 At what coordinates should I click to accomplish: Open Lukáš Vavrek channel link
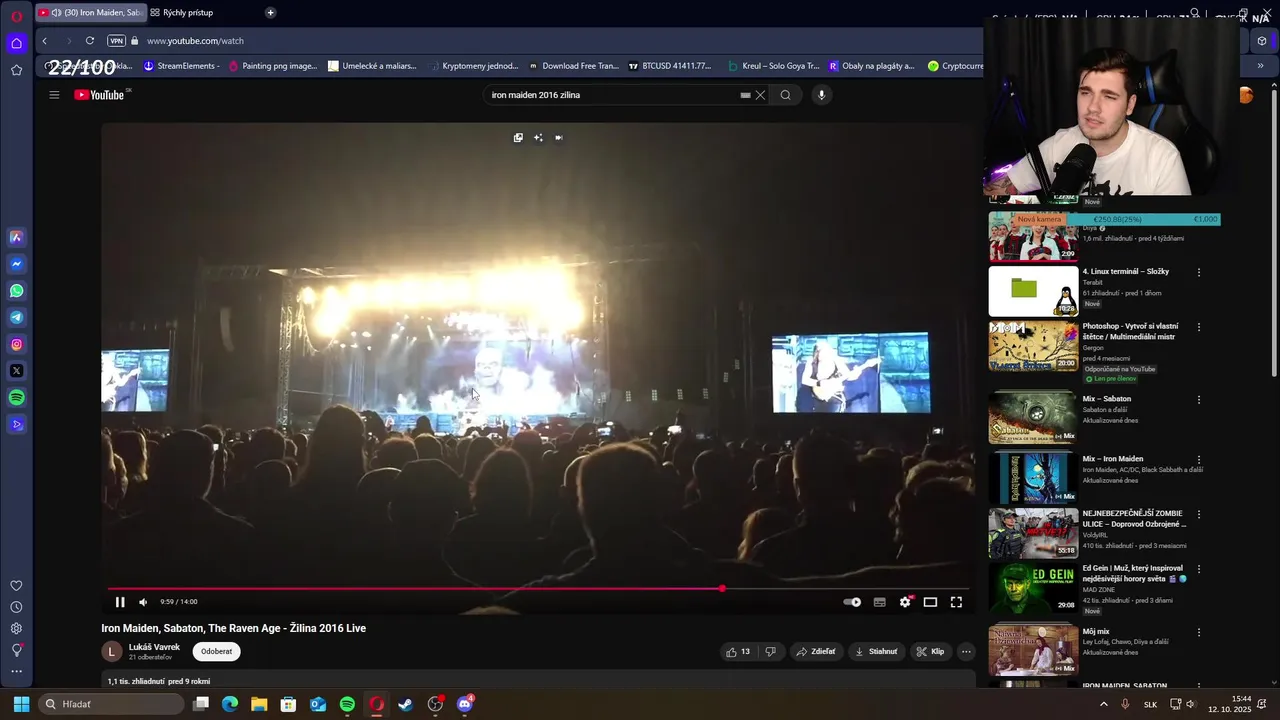154,647
